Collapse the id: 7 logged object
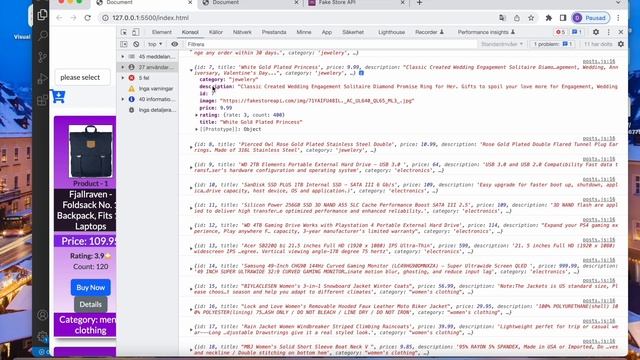 click(191, 70)
